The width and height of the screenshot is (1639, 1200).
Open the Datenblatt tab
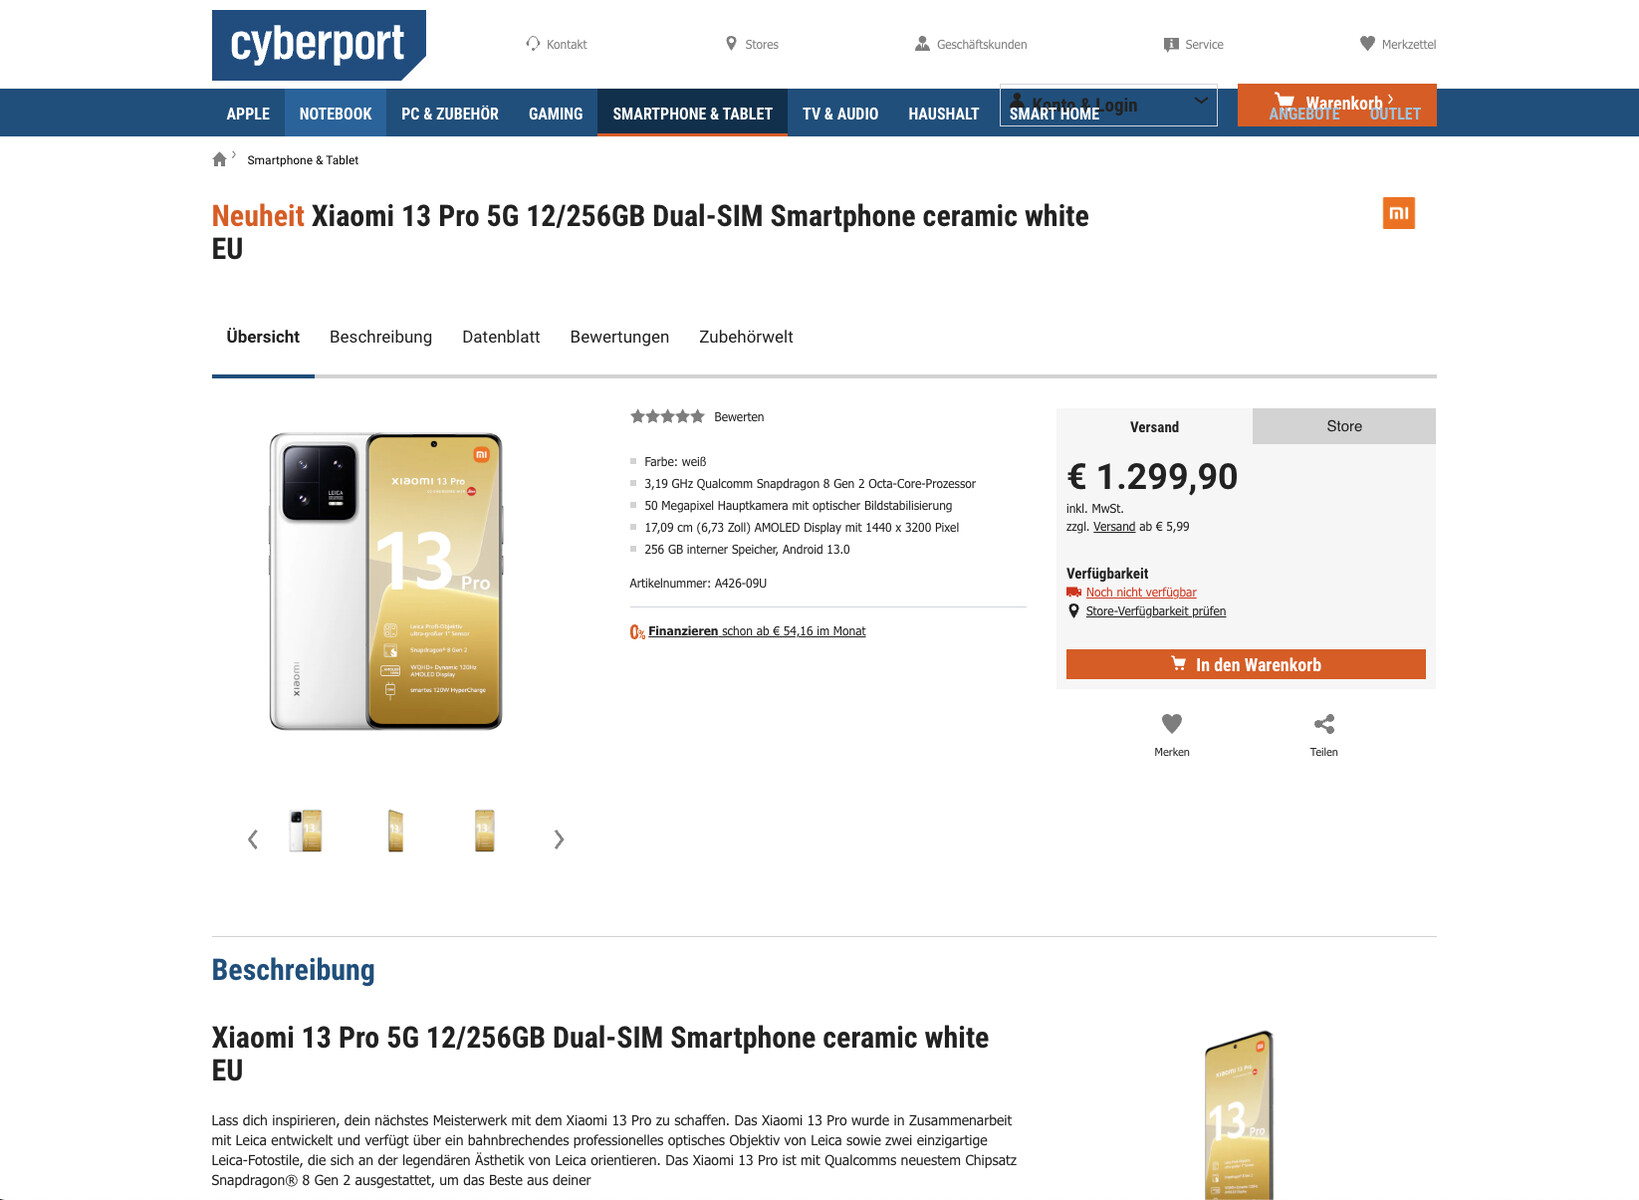point(501,337)
